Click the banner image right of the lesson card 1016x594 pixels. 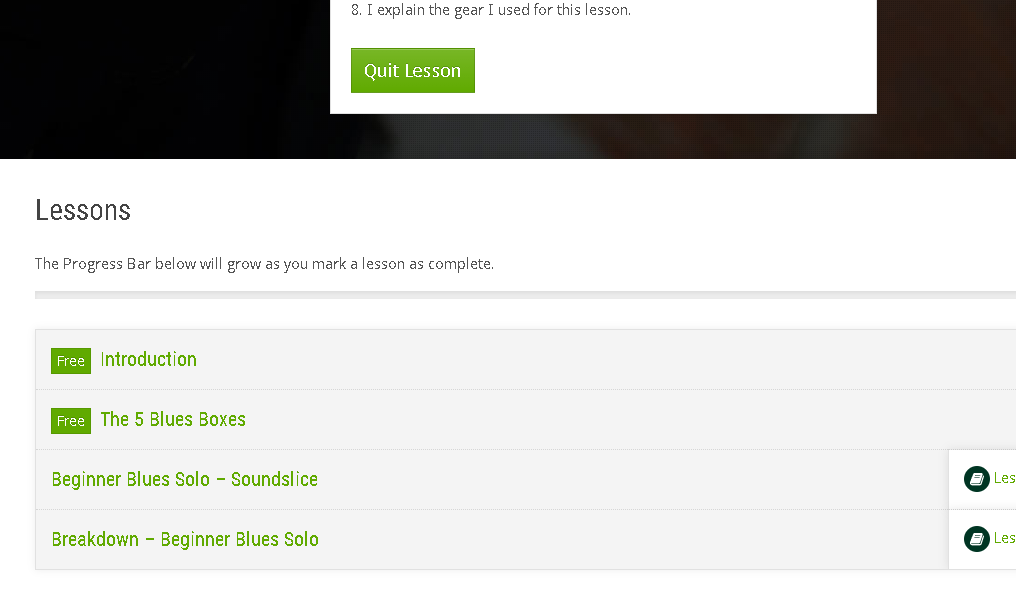[x=946, y=79]
